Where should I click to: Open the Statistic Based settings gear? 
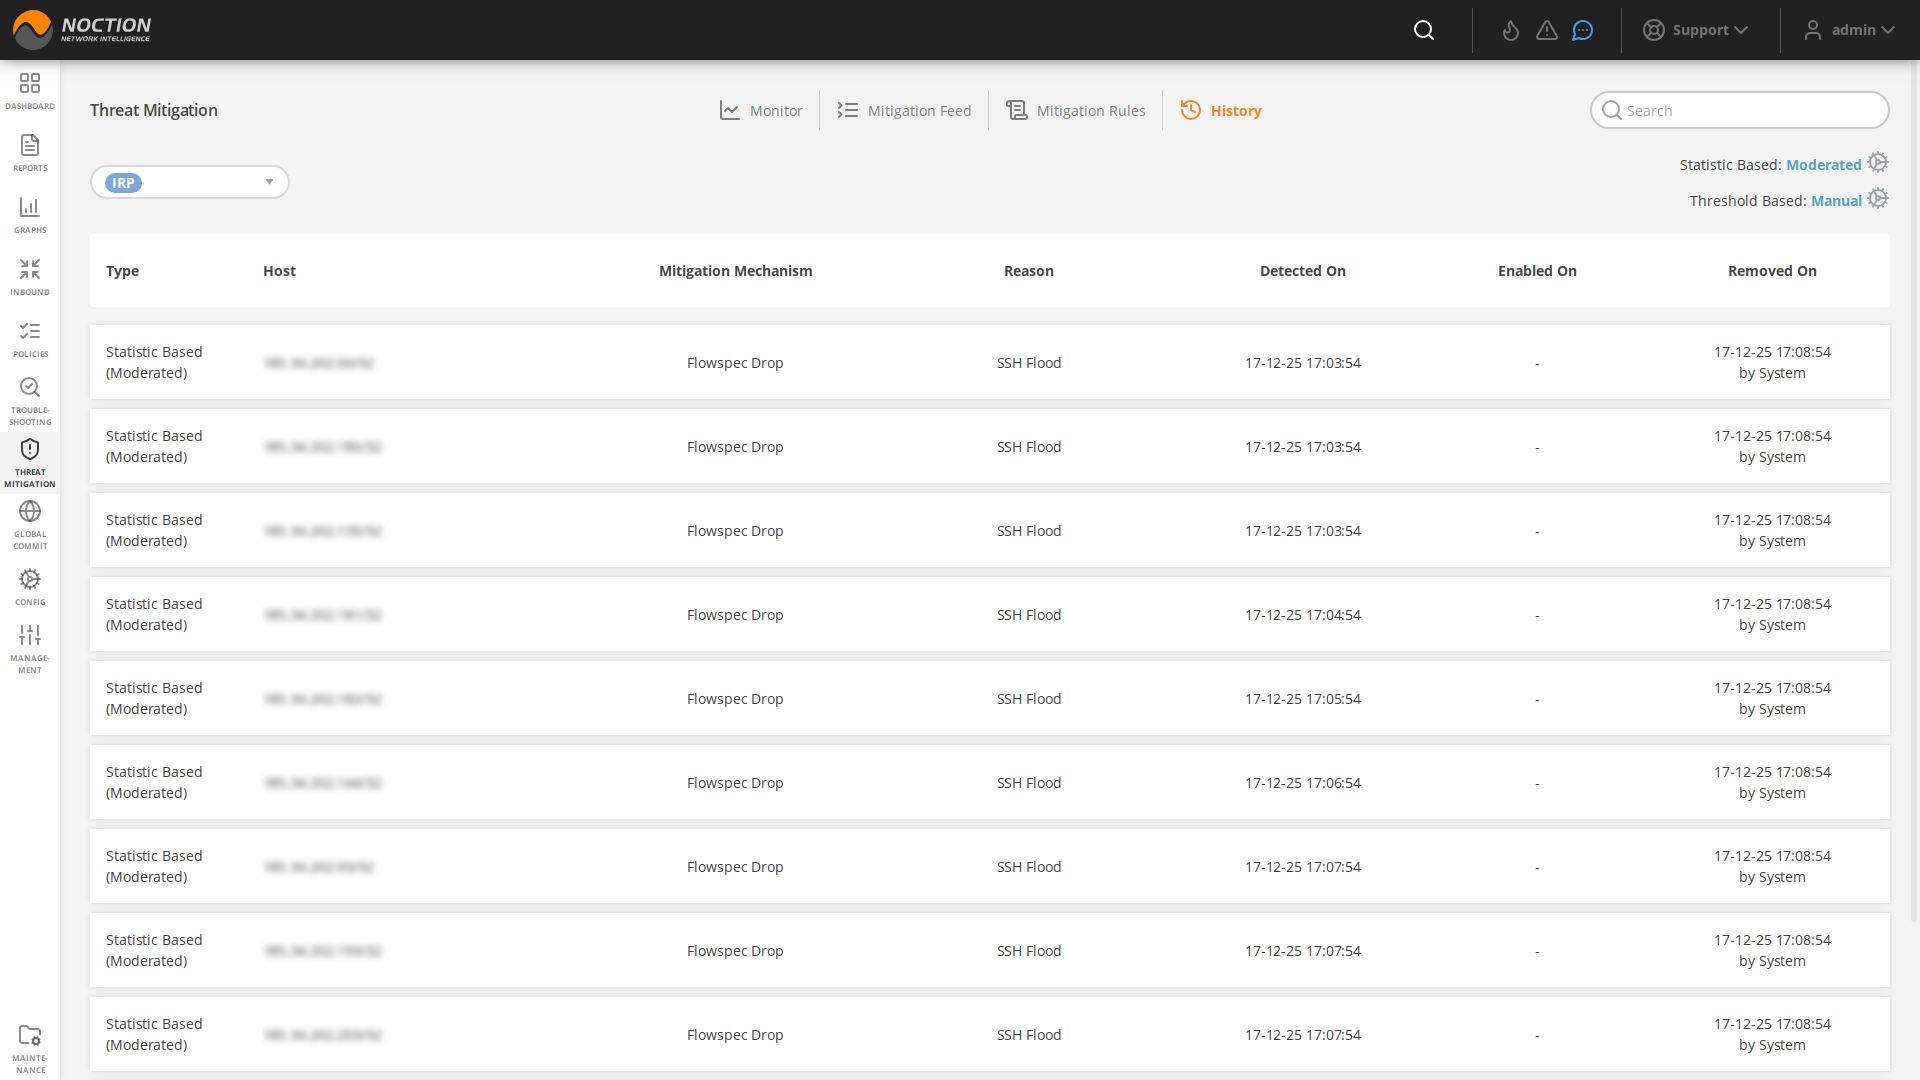1878,161
